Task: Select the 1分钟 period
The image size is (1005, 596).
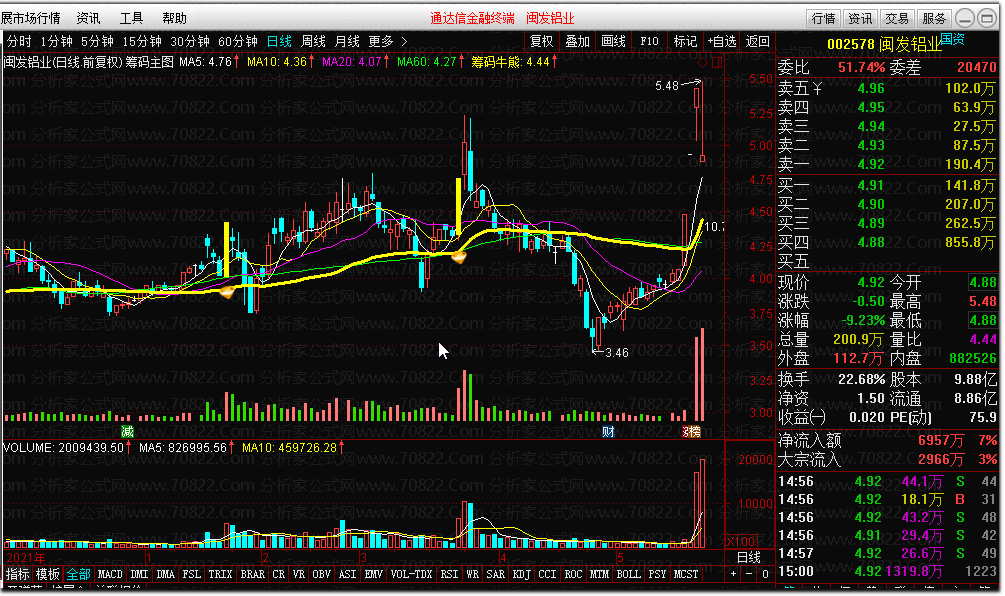Action: [56, 42]
